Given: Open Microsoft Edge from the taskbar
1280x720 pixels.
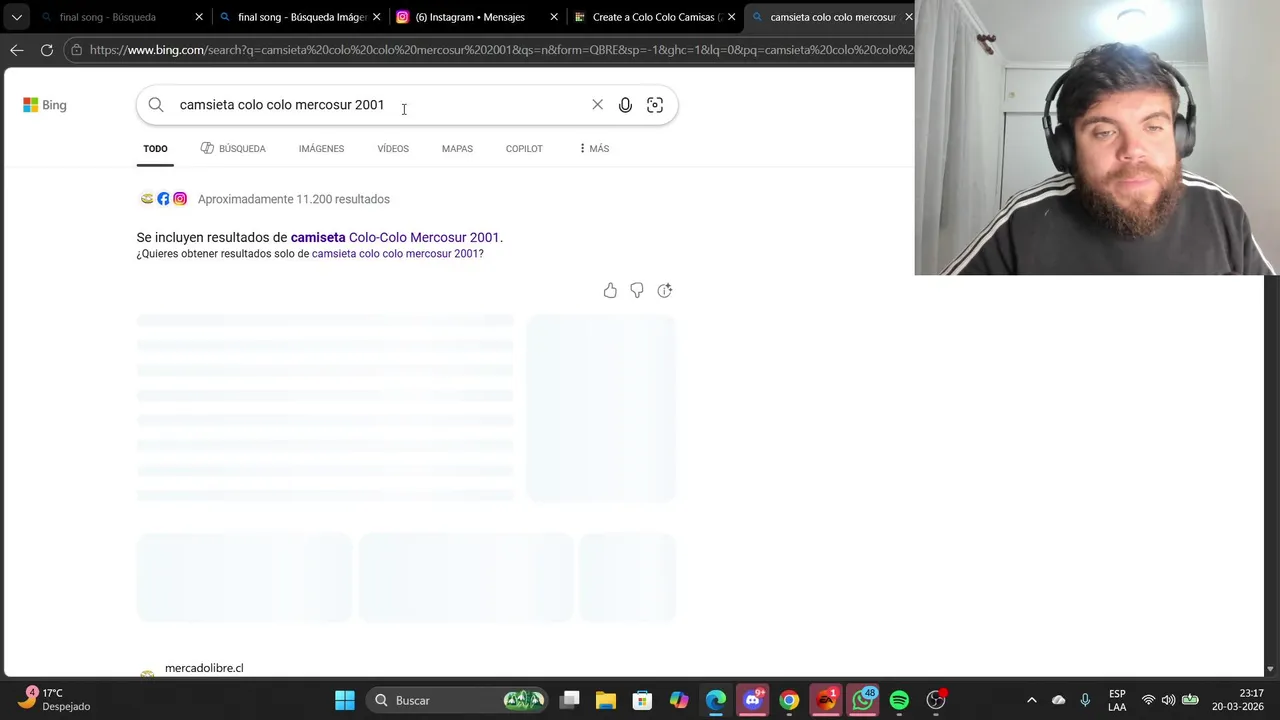Looking at the screenshot, I should [716, 700].
